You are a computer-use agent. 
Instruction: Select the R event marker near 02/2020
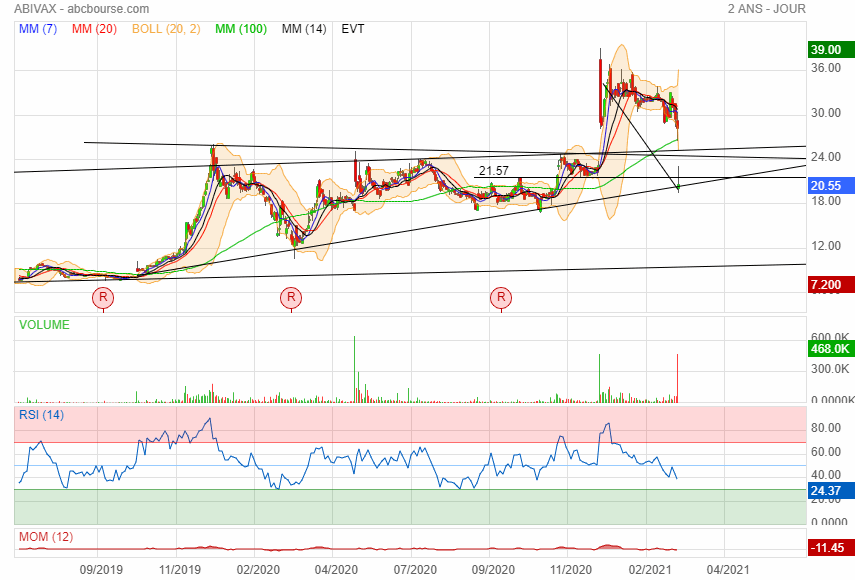(x=291, y=298)
